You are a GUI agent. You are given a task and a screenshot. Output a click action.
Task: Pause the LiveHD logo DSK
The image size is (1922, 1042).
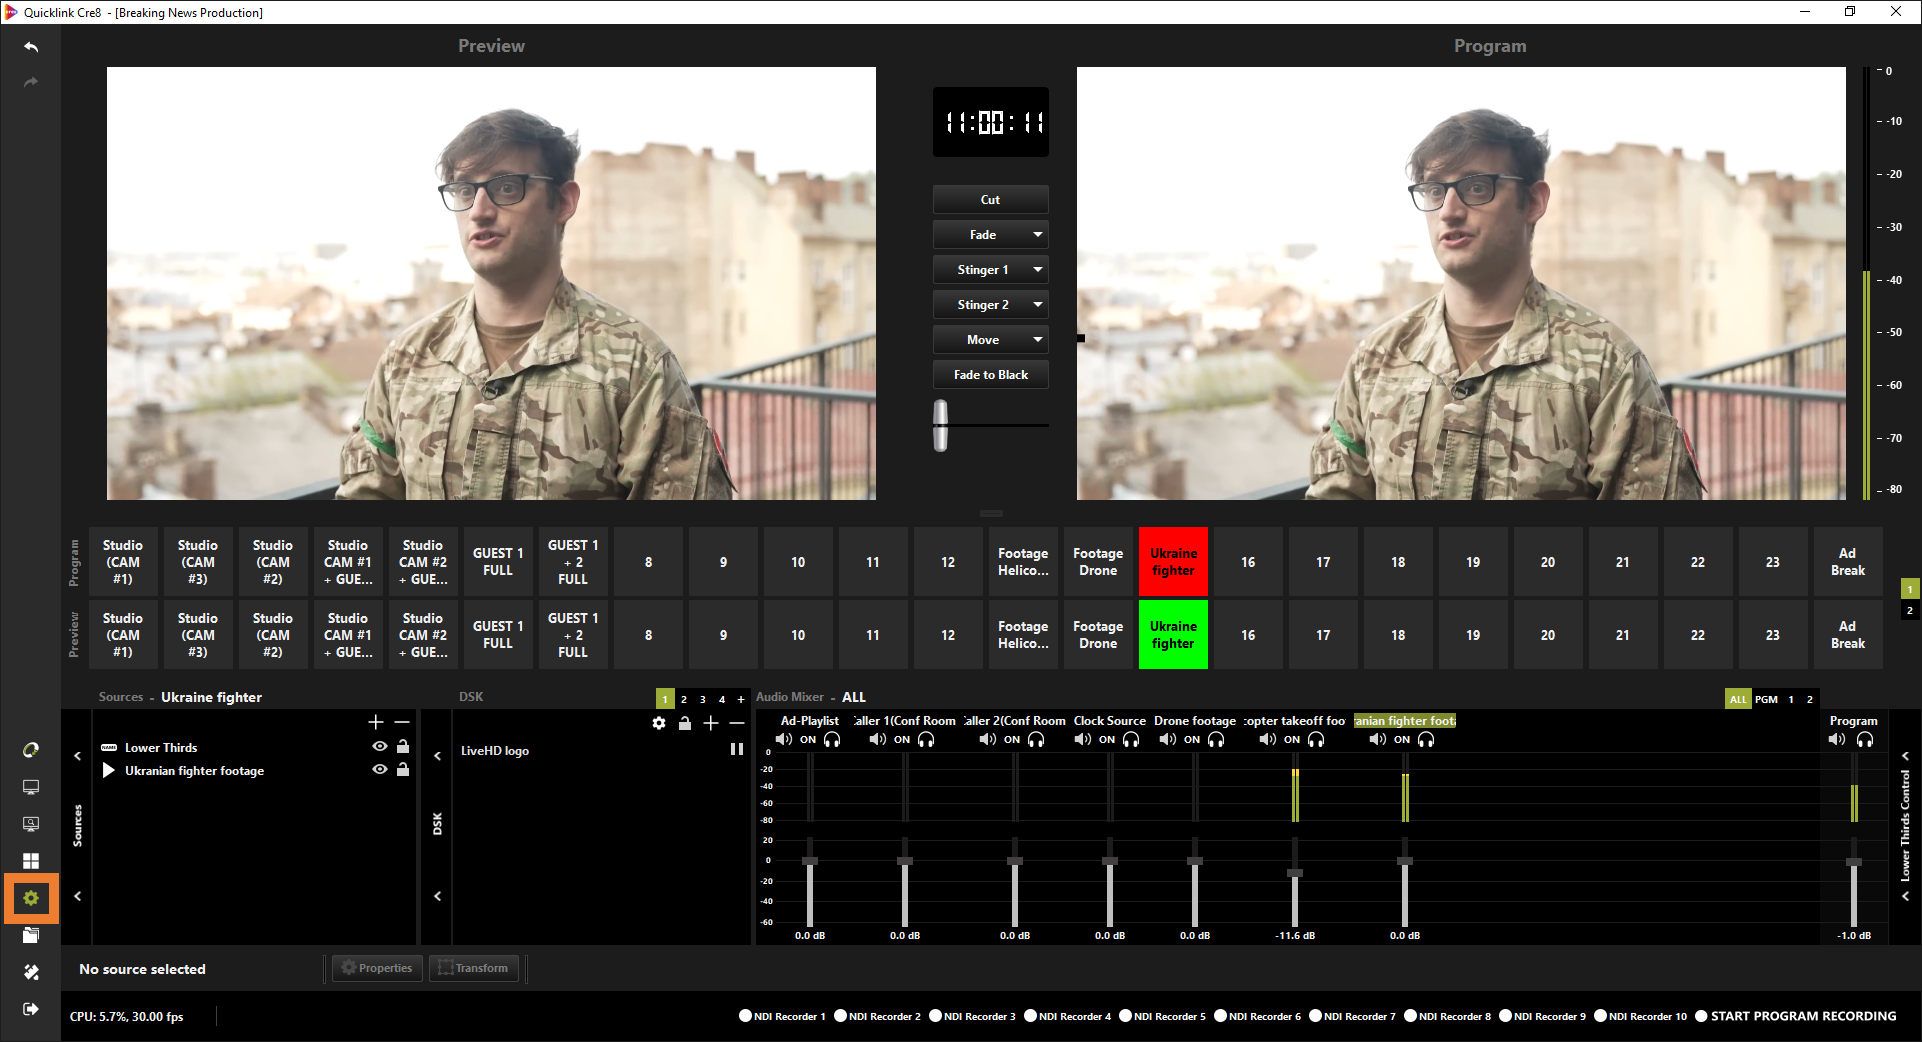click(737, 749)
